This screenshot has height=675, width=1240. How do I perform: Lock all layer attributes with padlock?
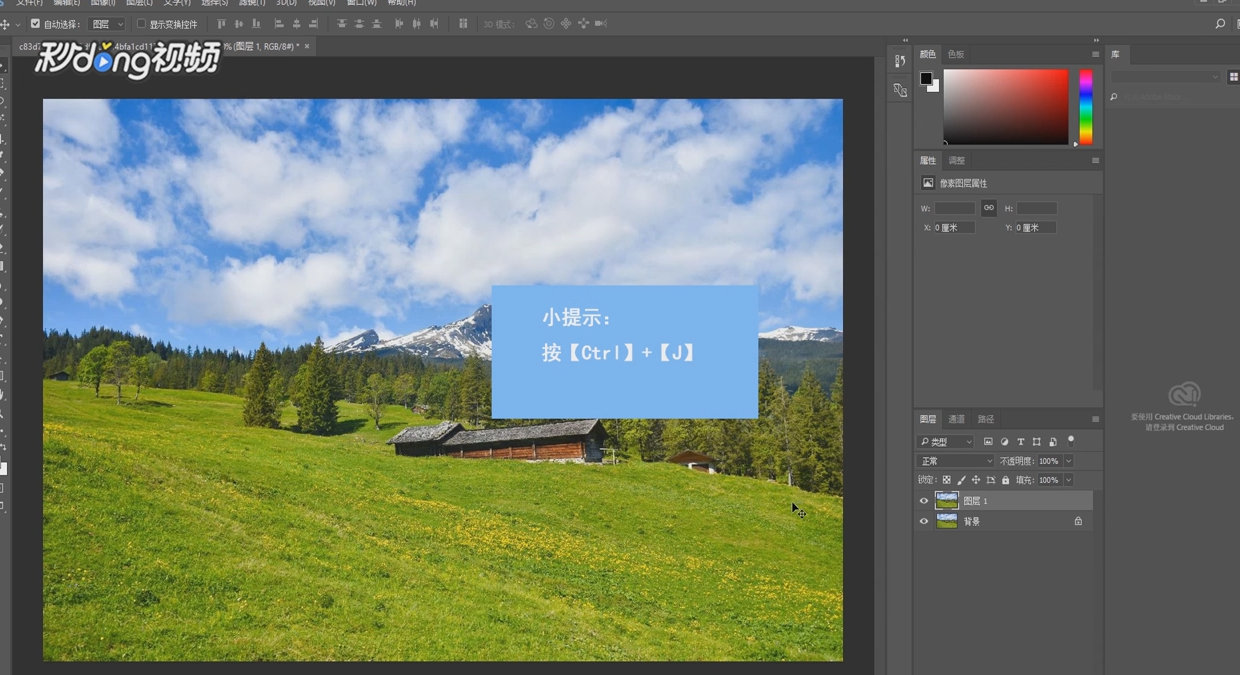tap(1005, 480)
